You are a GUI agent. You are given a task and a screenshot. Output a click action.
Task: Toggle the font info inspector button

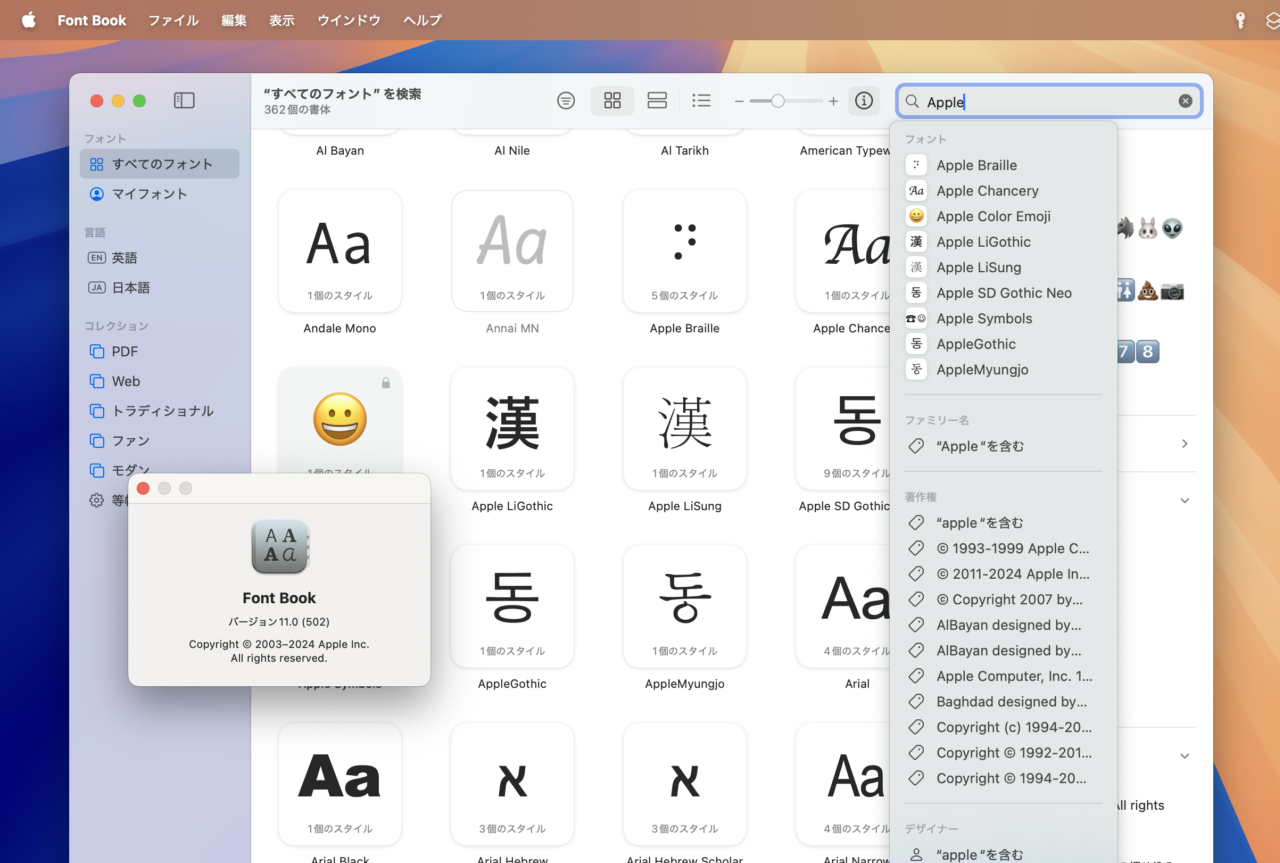pyautogui.click(x=864, y=100)
